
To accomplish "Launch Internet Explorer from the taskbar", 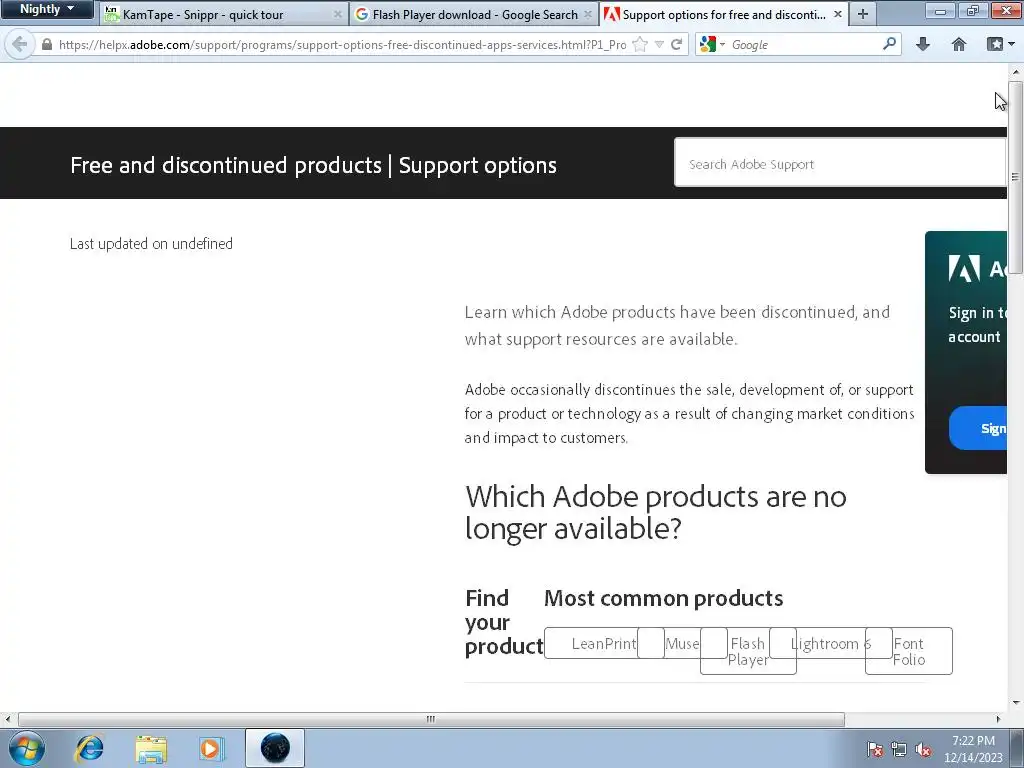I will point(89,748).
